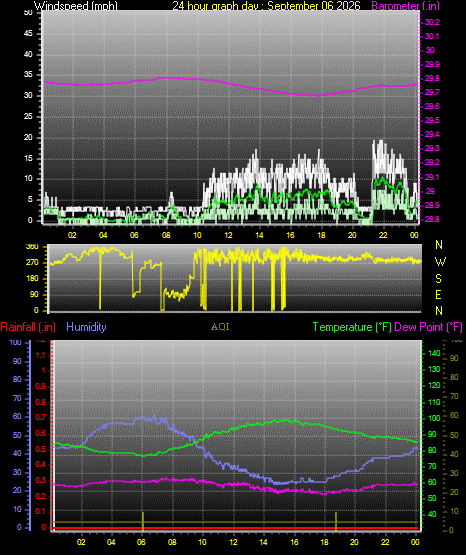This screenshot has height=555, width=466.
Task: Click the Windspeed (mph) axis title
Action: [76, 6]
